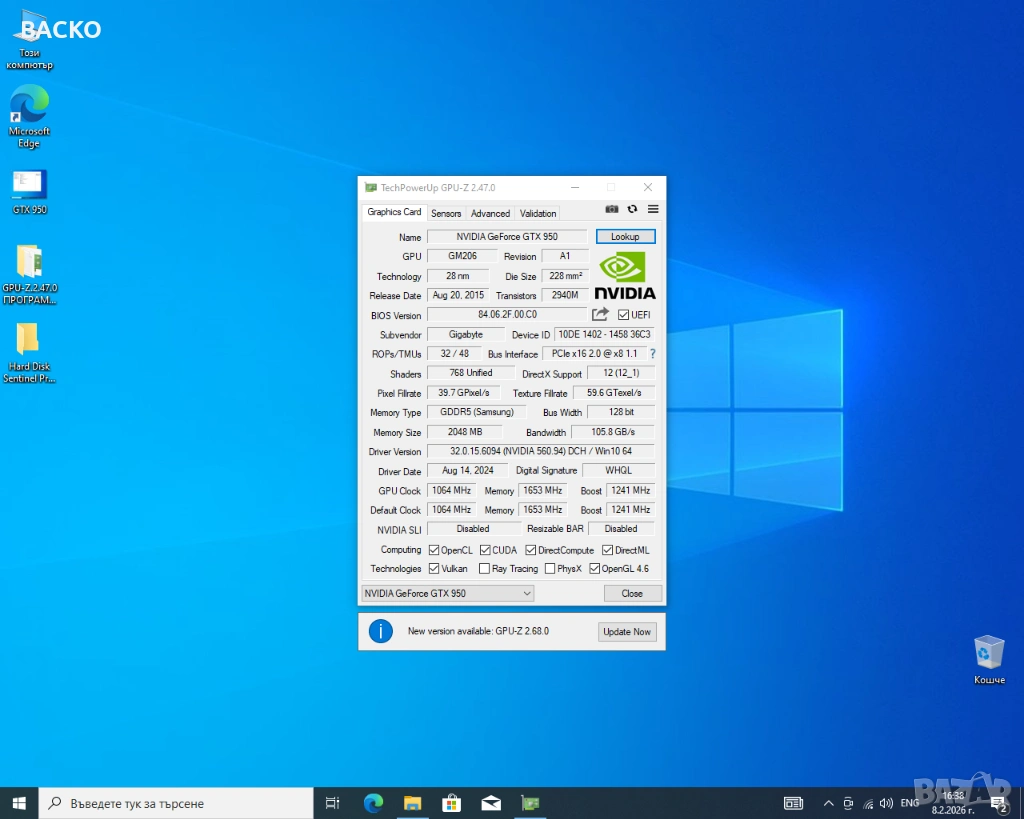This screenshot has height=819, width=1024.
Task: Toggle the PhysX checkbox
Action: coord(550,569)
